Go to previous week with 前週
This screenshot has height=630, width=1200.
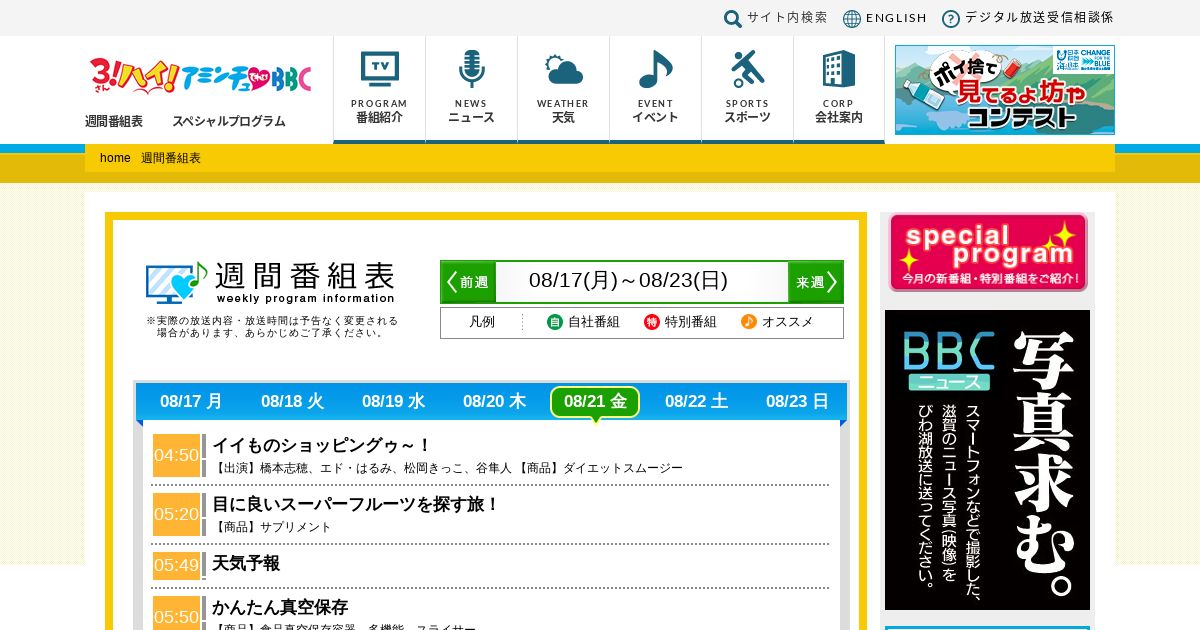(468, 282)
